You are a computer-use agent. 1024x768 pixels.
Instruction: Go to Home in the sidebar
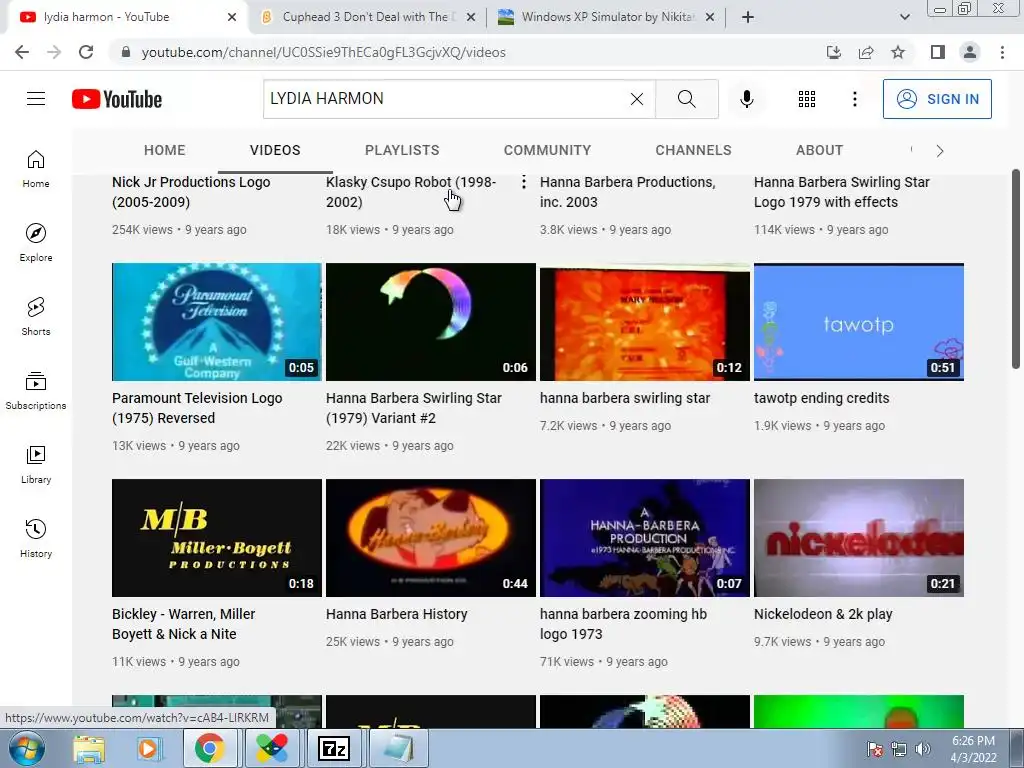pyautogui.click(x=36, y=169)
